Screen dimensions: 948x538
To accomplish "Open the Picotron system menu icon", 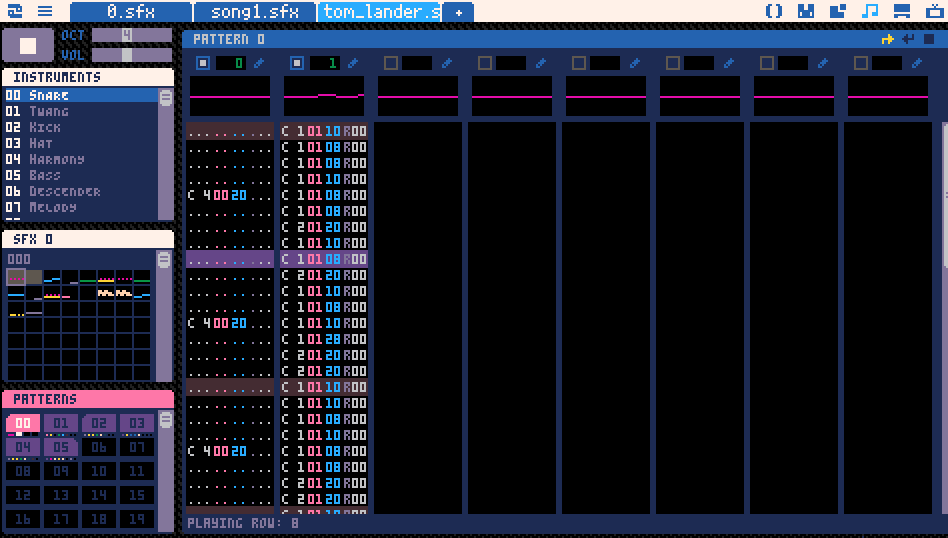I will click(15, 11).
